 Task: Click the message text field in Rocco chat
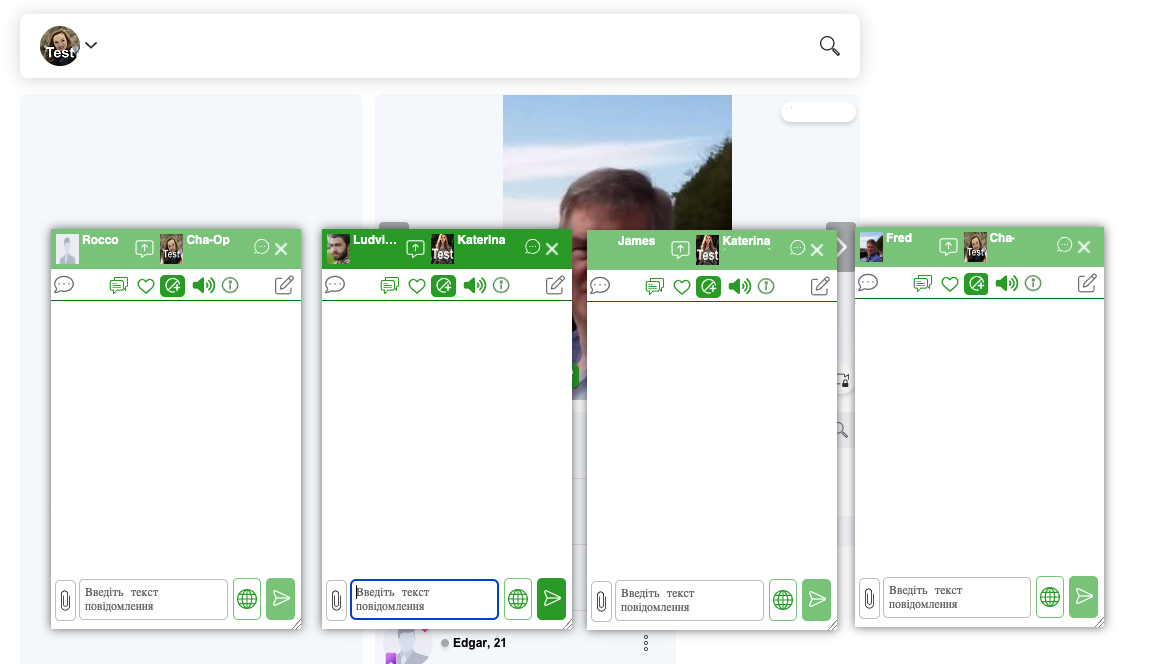[x=153, y=599]
